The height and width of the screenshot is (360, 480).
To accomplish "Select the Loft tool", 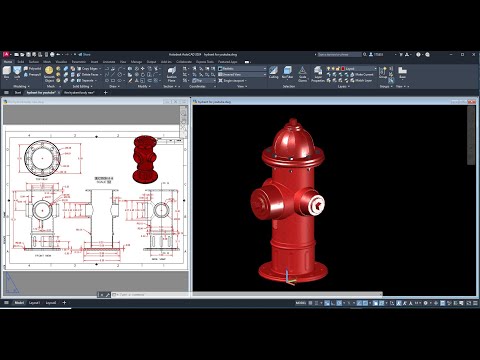I will pos(17,72).
